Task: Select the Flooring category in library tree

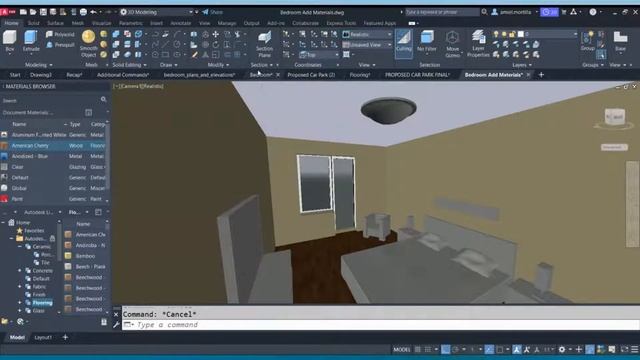Action: pyautogui.click(x=42, y=303)
